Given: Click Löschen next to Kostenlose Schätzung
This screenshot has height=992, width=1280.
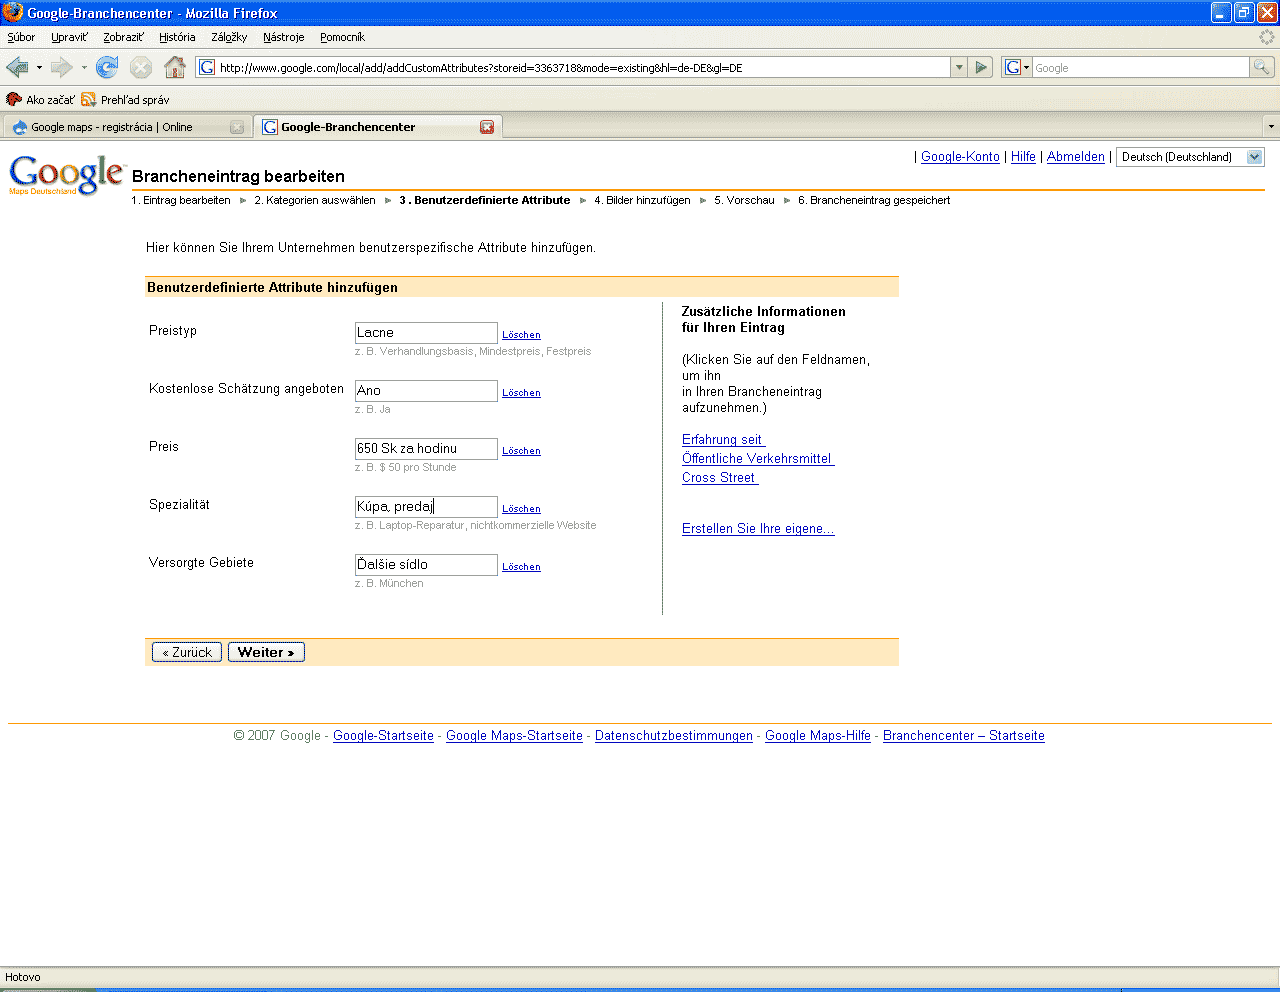Looking at the screenshot, I should (x=521, y=393).
